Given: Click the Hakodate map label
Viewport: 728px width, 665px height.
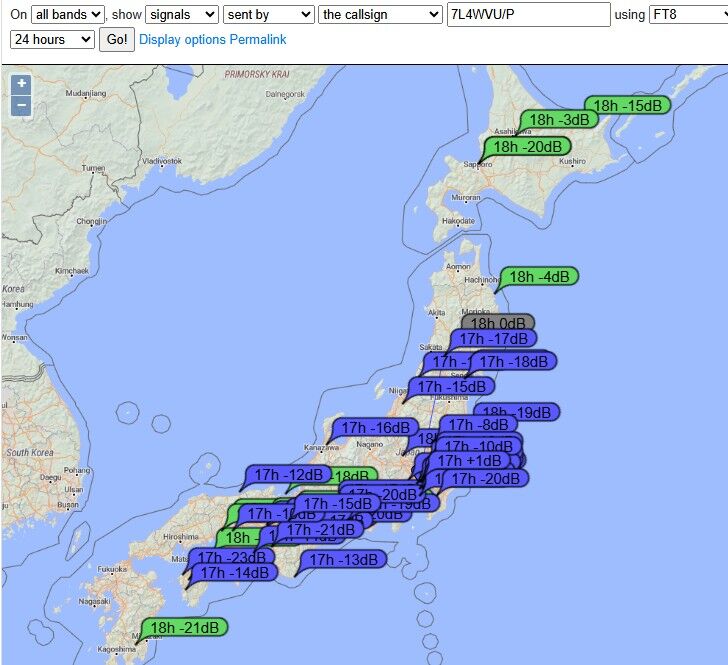Looking at the screenshot, I should click(458, 221).
